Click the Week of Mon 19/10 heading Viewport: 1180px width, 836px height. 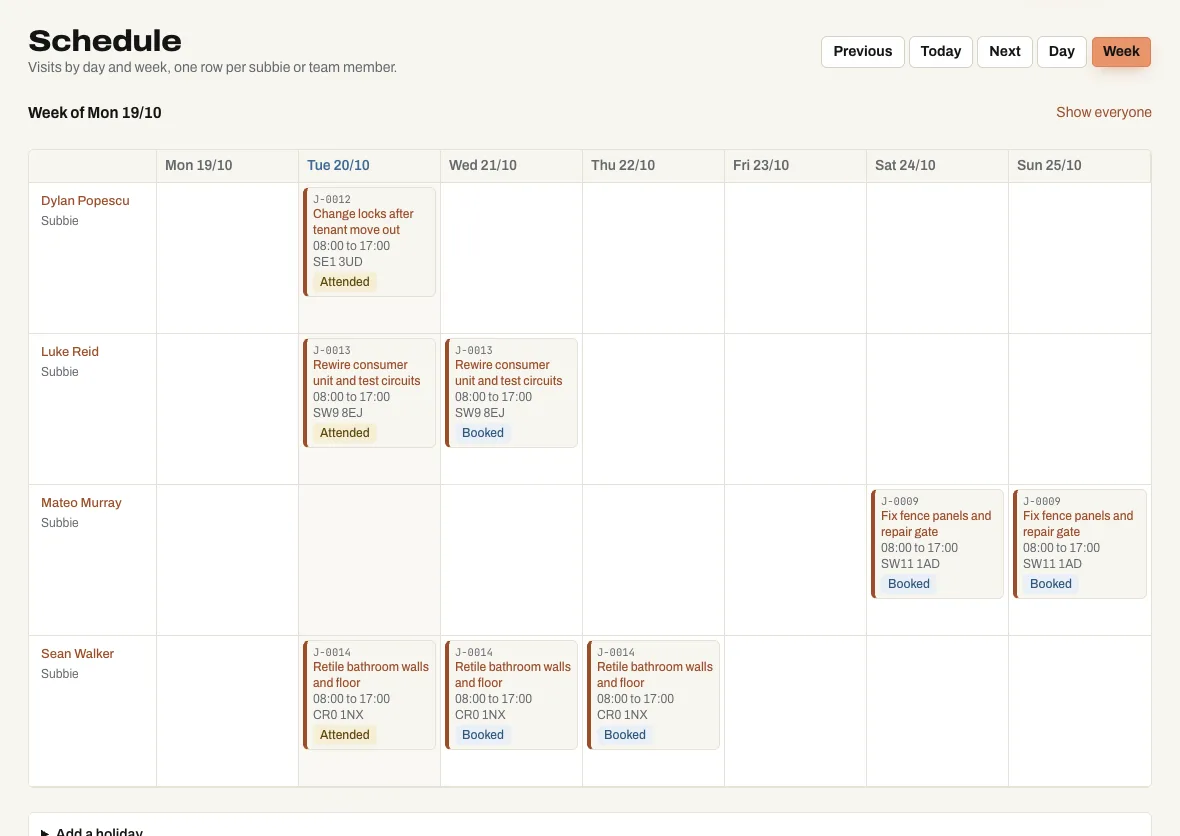95,113
